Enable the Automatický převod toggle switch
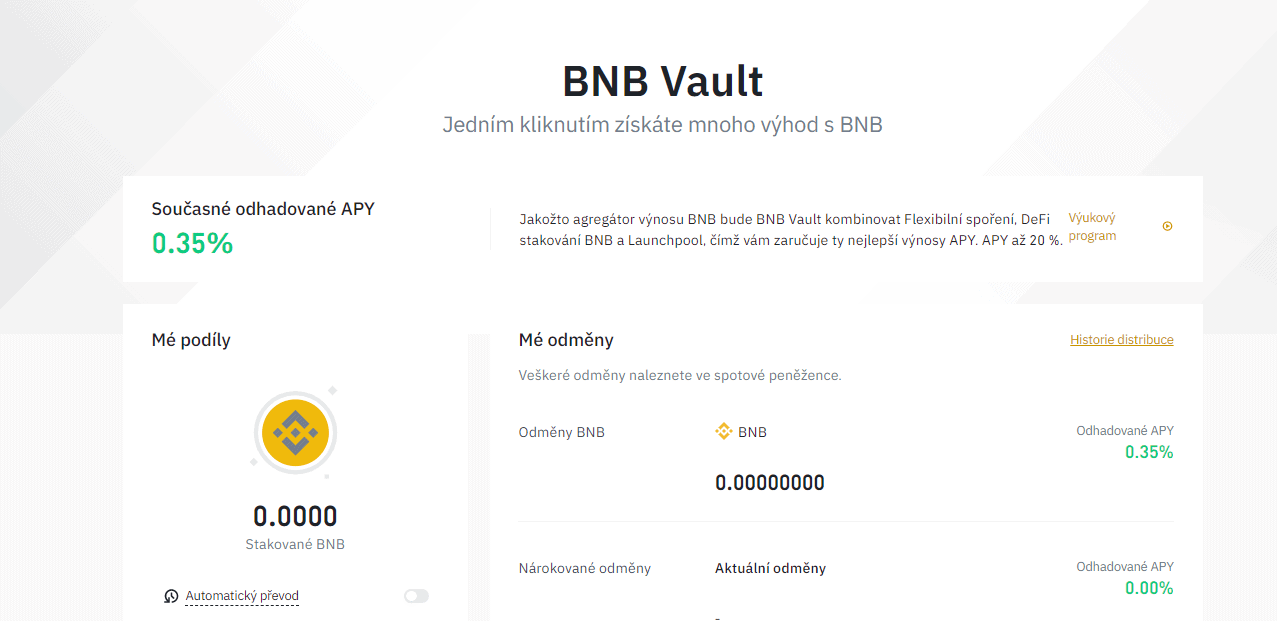1277x621 pixels. (x=416, y=596)
